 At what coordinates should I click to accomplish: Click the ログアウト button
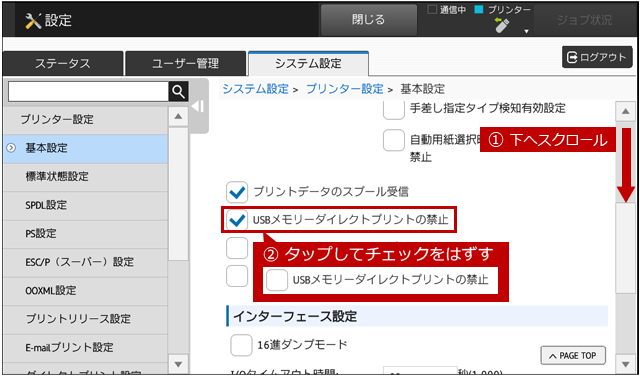point(597,57)
